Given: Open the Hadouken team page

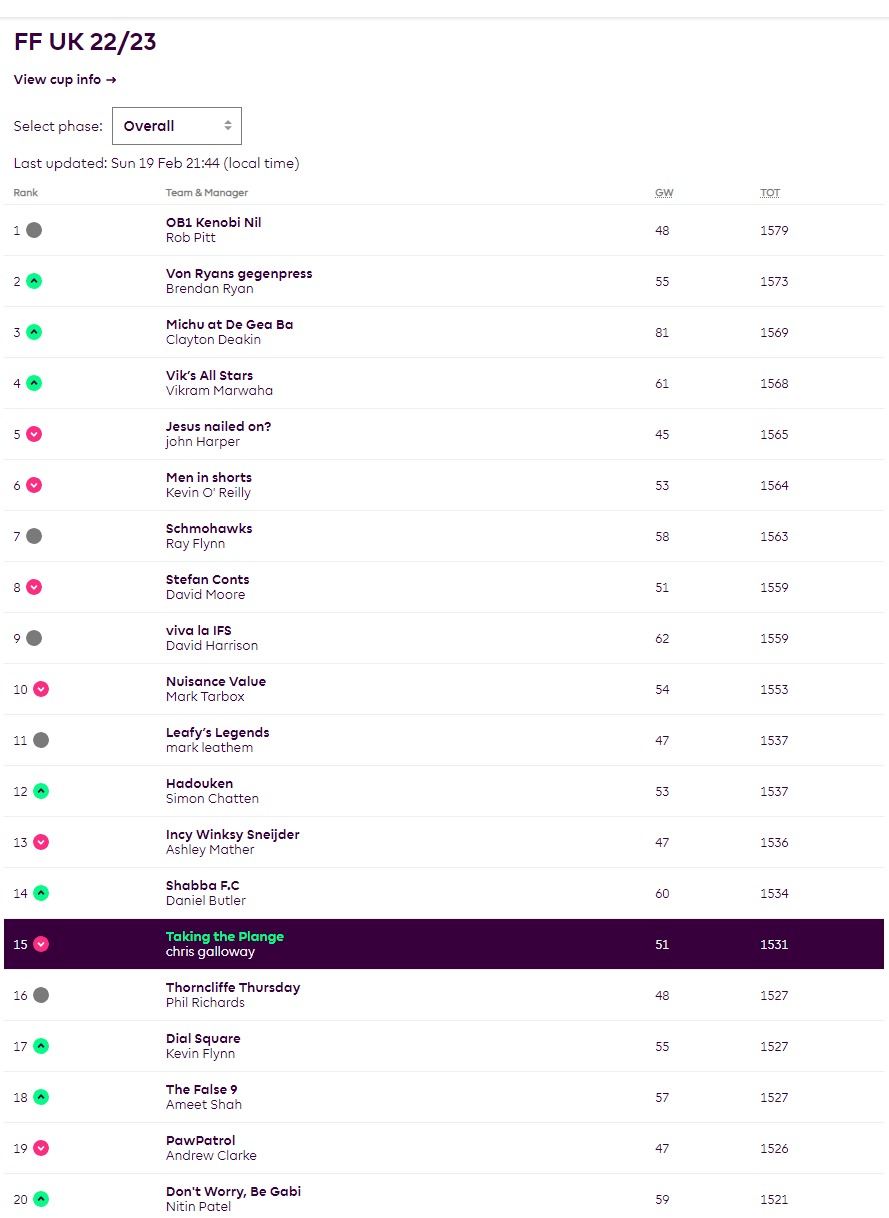Looking at the screenshot, I should (199, 784).
